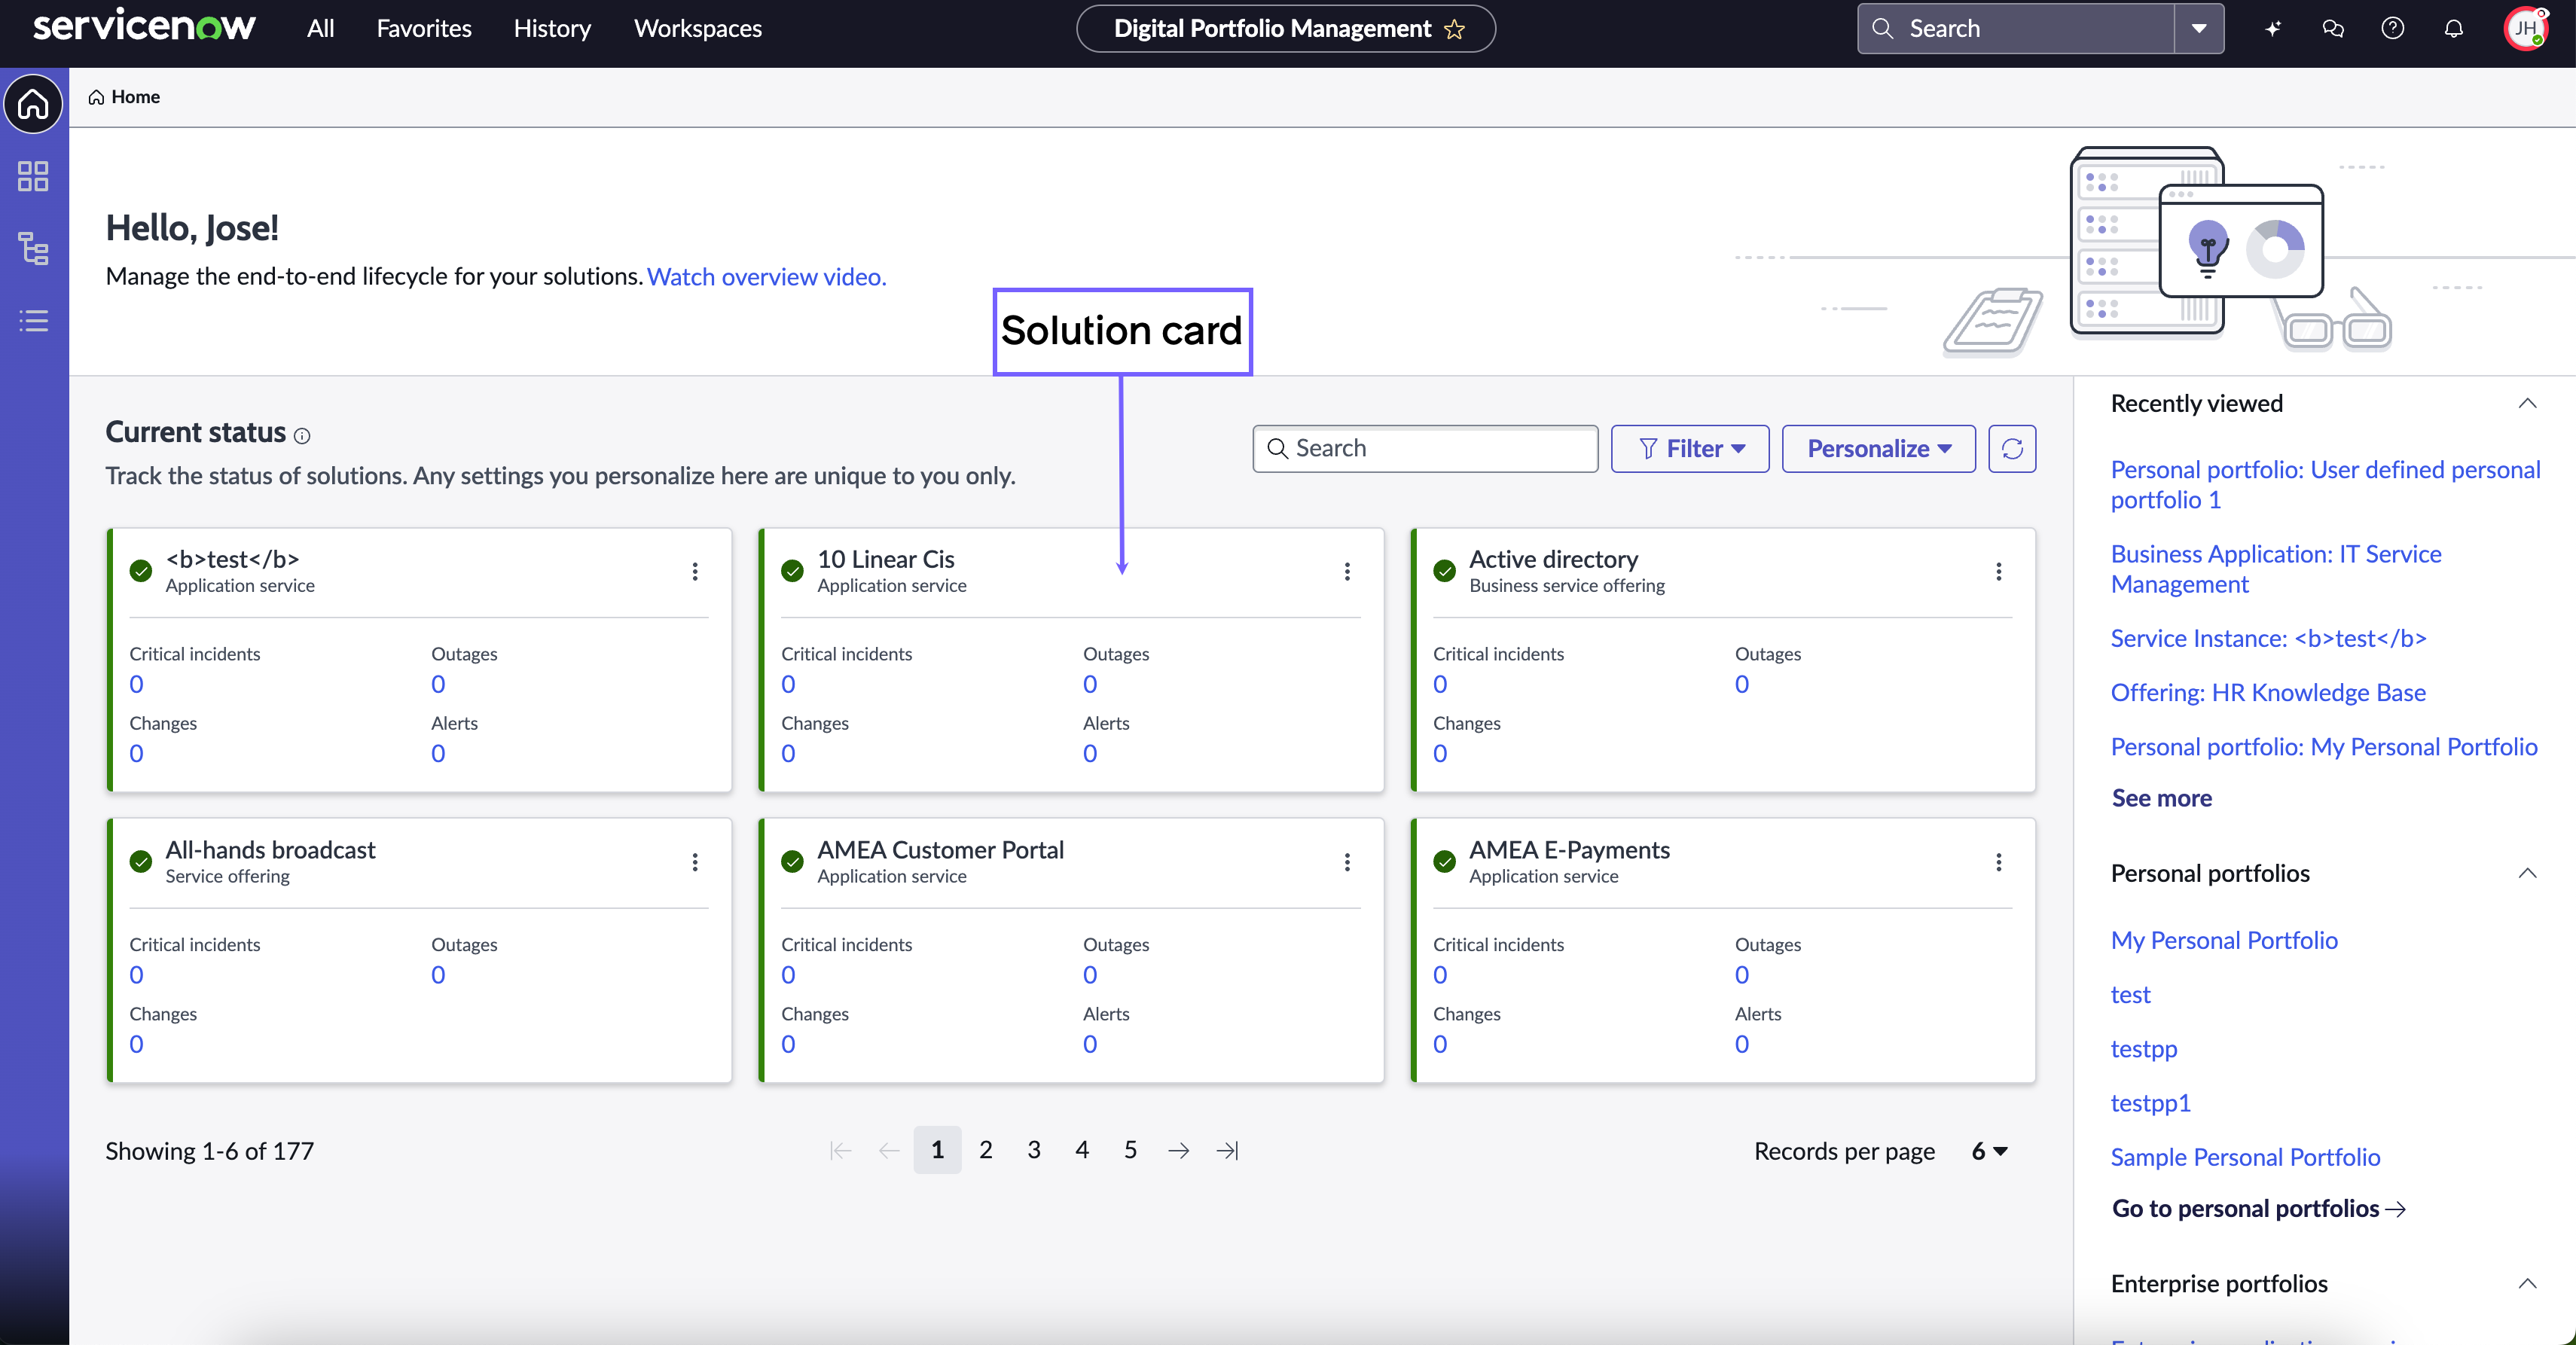The height and width of the screenshot is (1345, 2576).
Task: Open the options menu on Active directory card
Action: click(1998, 571)
